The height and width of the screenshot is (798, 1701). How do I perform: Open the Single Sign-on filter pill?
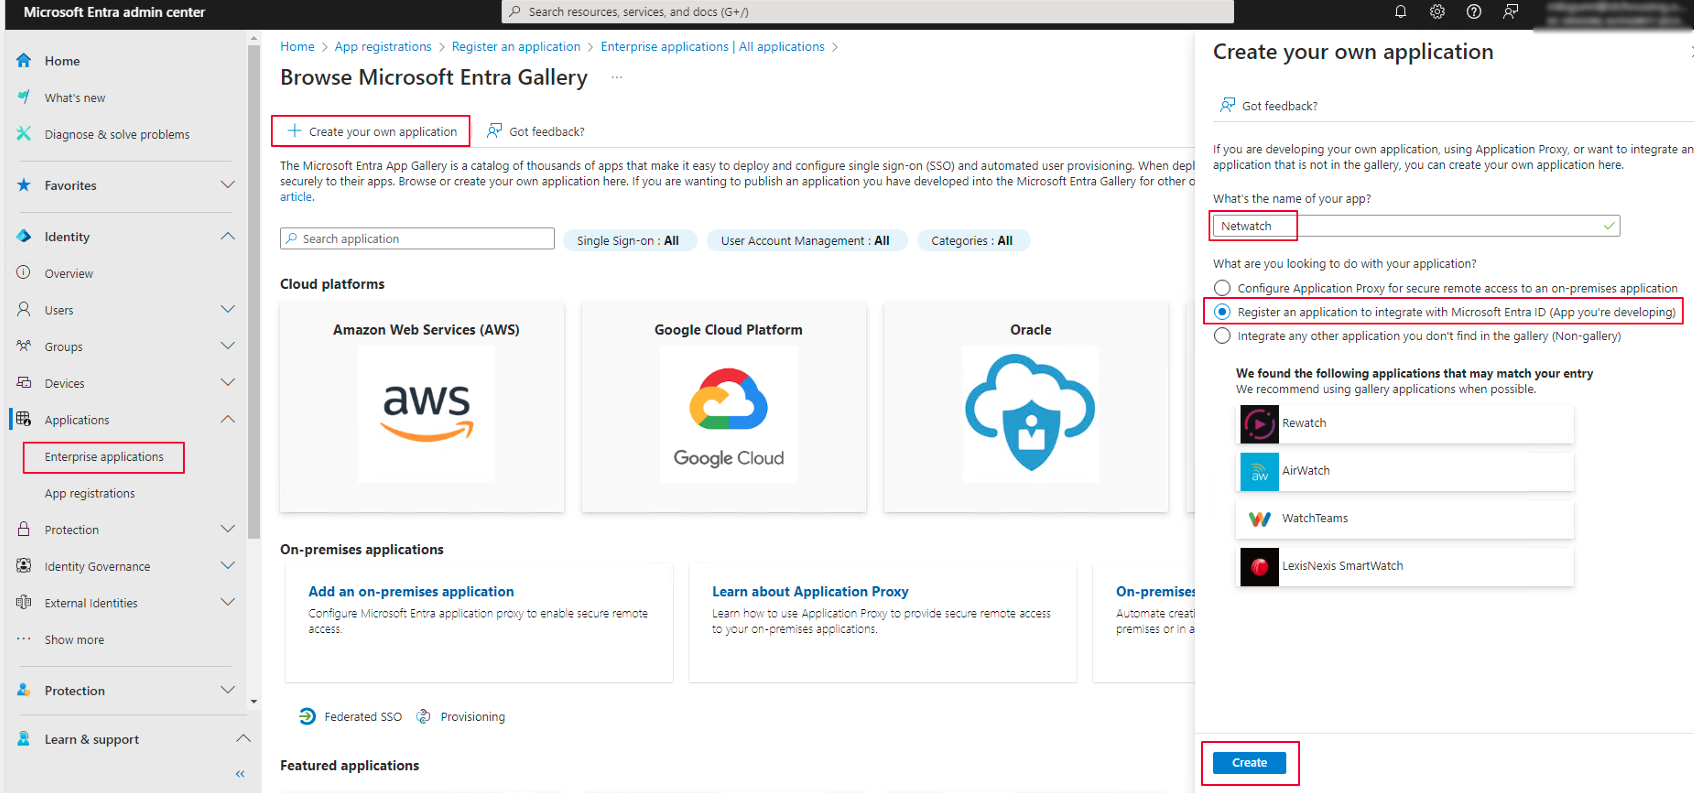click(628, 241)
